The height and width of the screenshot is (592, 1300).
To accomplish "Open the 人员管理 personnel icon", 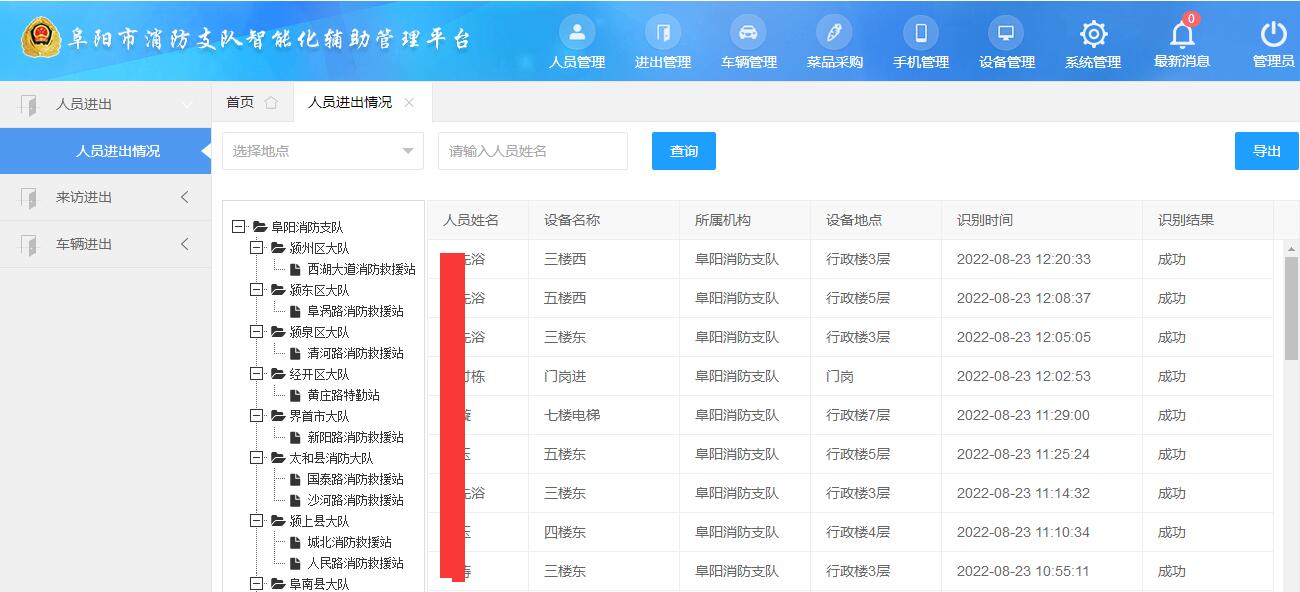I will click(x=577, y=34).
